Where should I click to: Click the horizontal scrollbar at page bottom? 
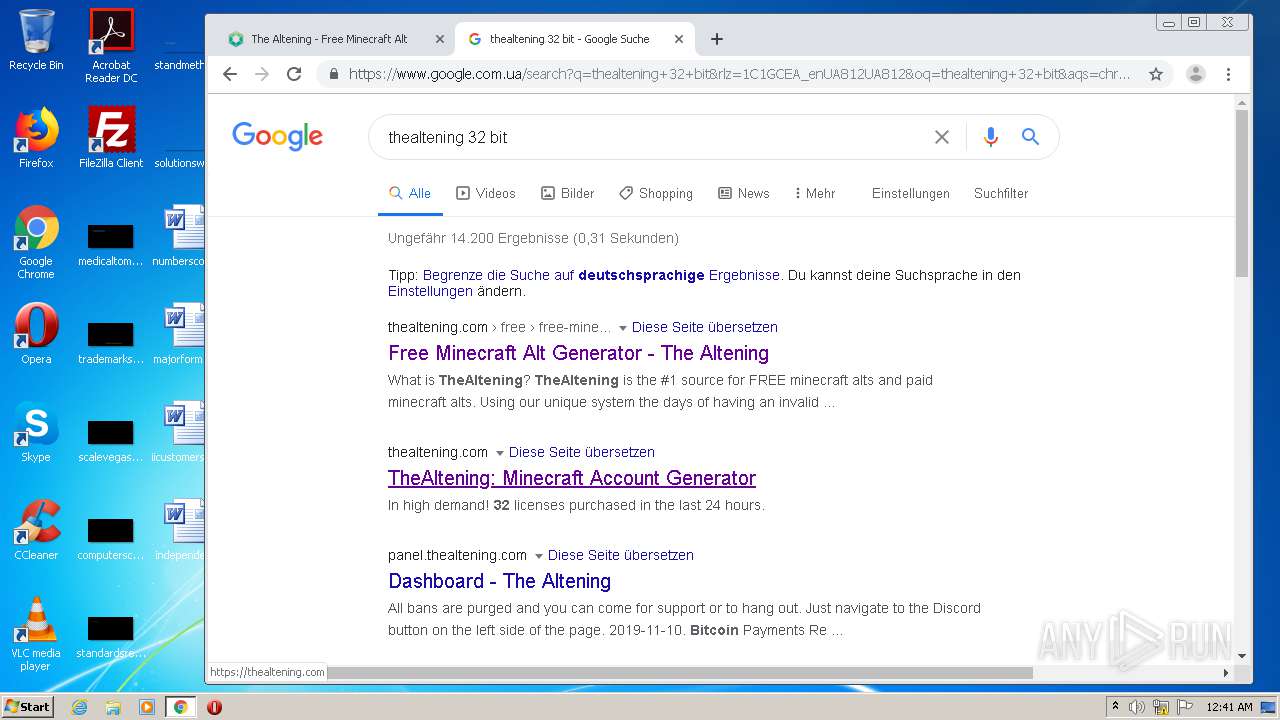[x=680, y=672]
